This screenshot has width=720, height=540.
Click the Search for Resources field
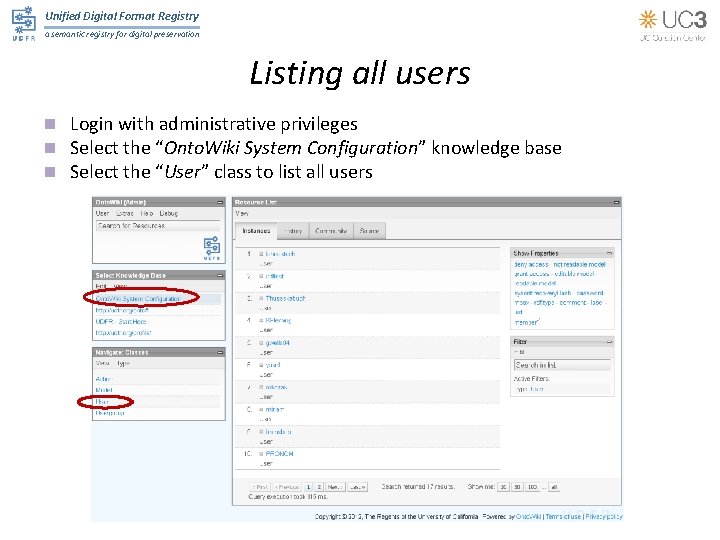[158, 226]
